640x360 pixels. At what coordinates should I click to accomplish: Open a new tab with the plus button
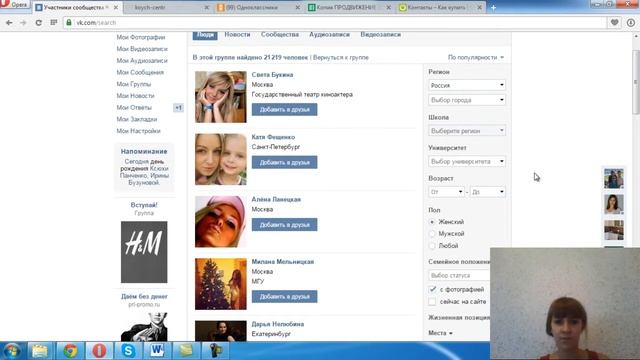pyautogui.click(x=493, y=7)
